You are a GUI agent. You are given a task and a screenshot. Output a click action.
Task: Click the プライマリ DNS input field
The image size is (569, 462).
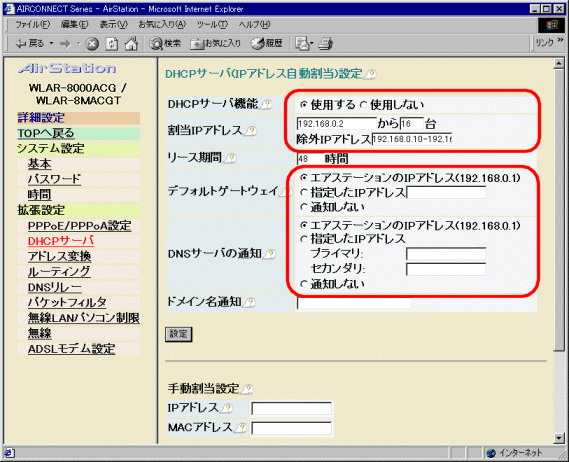pyautogui.click(x=446, y=254)
